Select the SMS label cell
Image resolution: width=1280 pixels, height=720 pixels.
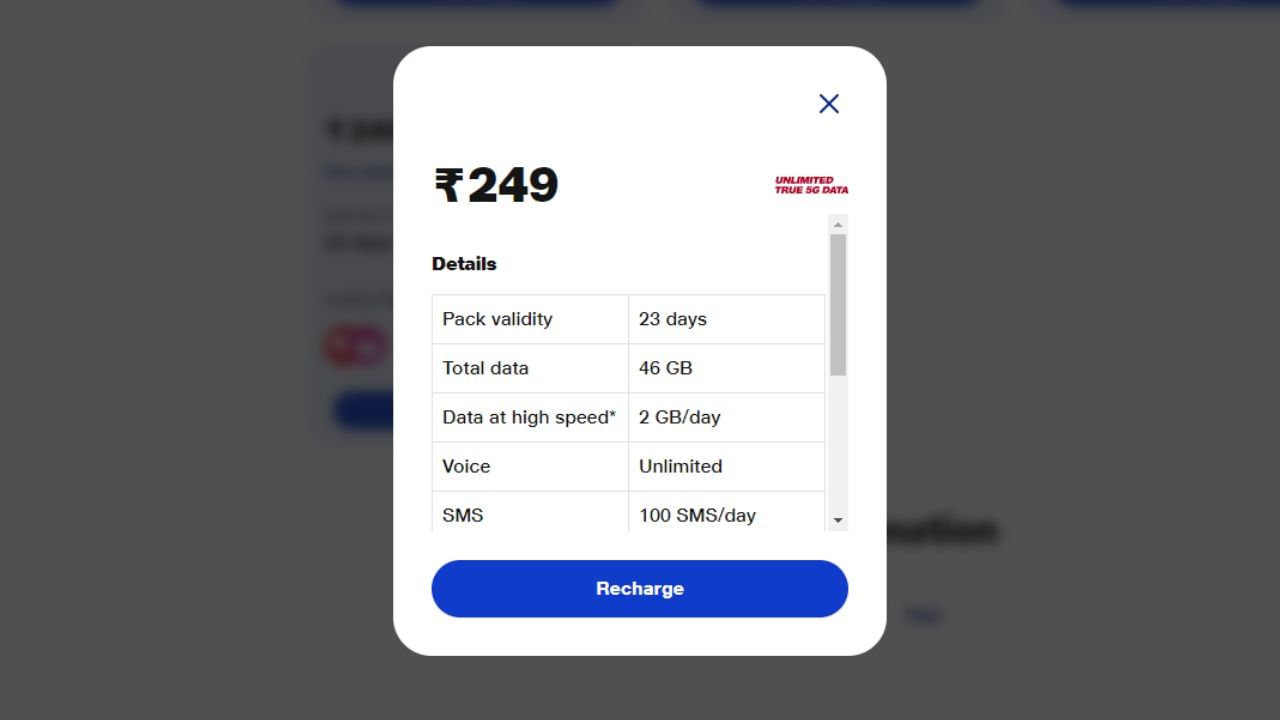(x=530, y=513)
